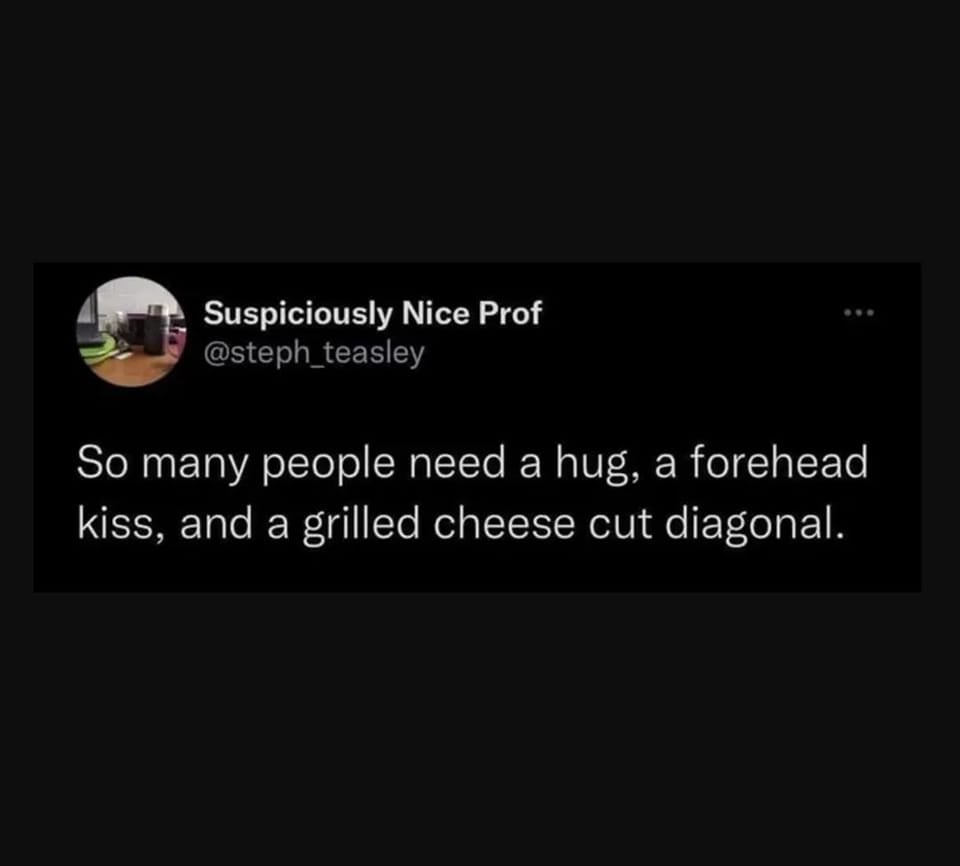Click the word 'people' in the tweet
The image size is (960, 866).
[x=329, y=464]
